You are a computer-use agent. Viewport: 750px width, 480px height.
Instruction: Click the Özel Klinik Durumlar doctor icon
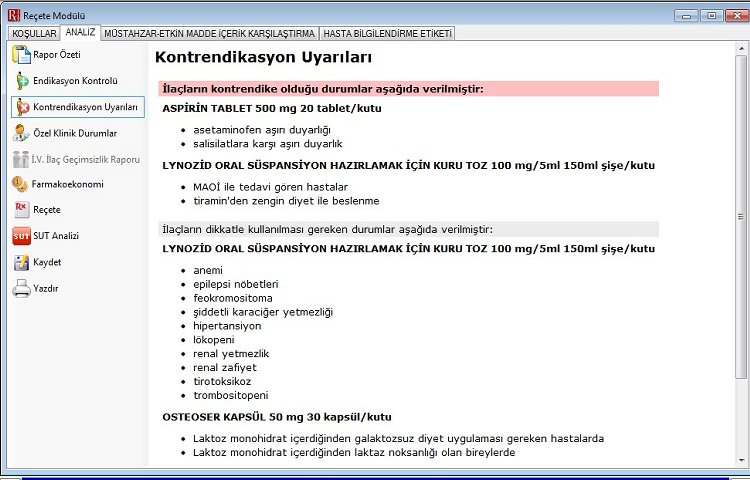click(21, 133)
